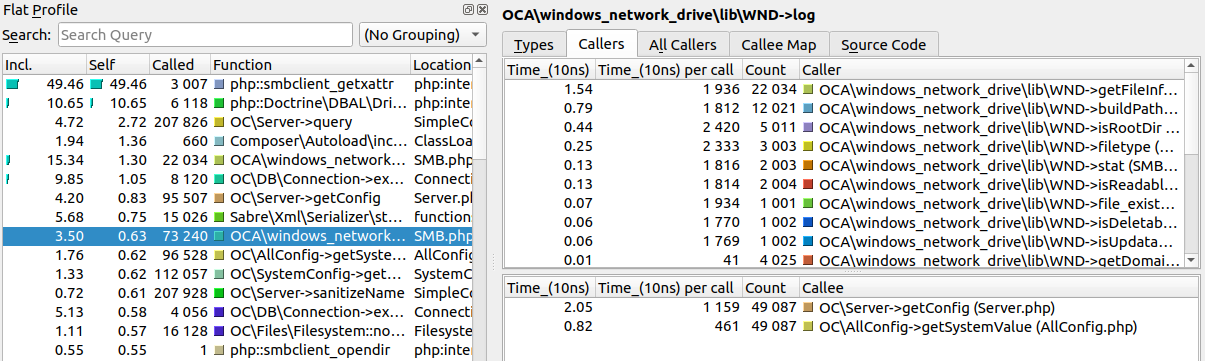Open the Callee Map tab
This screenshot has width=1205, height=361.
coord(779,44)
